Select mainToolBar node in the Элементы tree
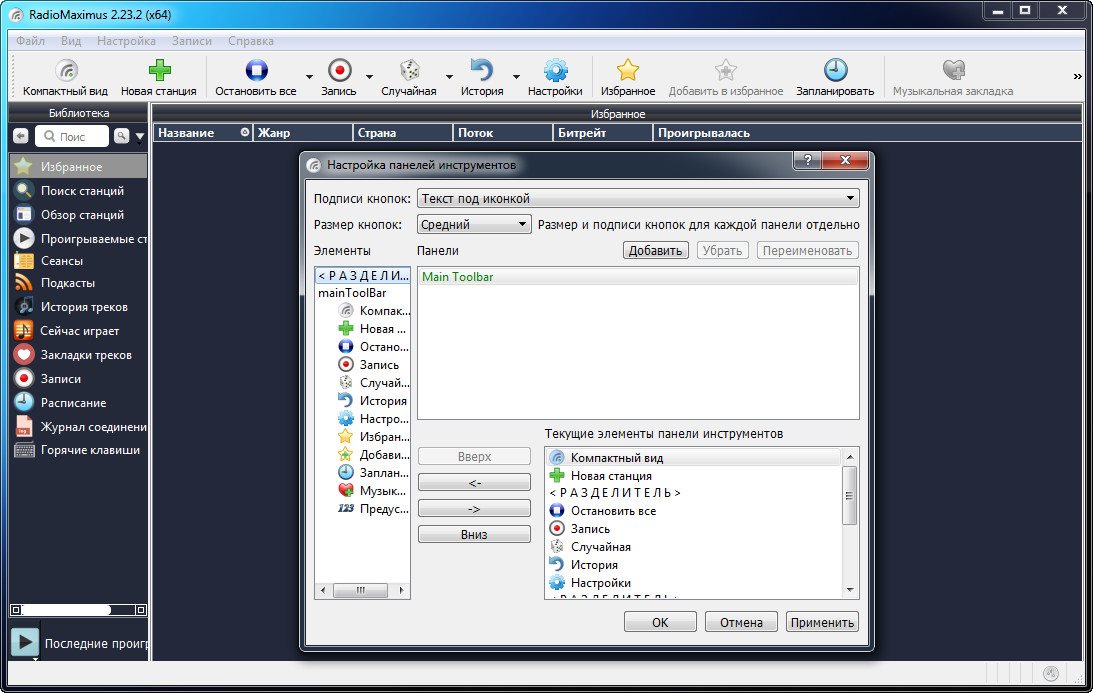Image resolution: width=1093 pixels, height=693 pixels. [352, 293]
